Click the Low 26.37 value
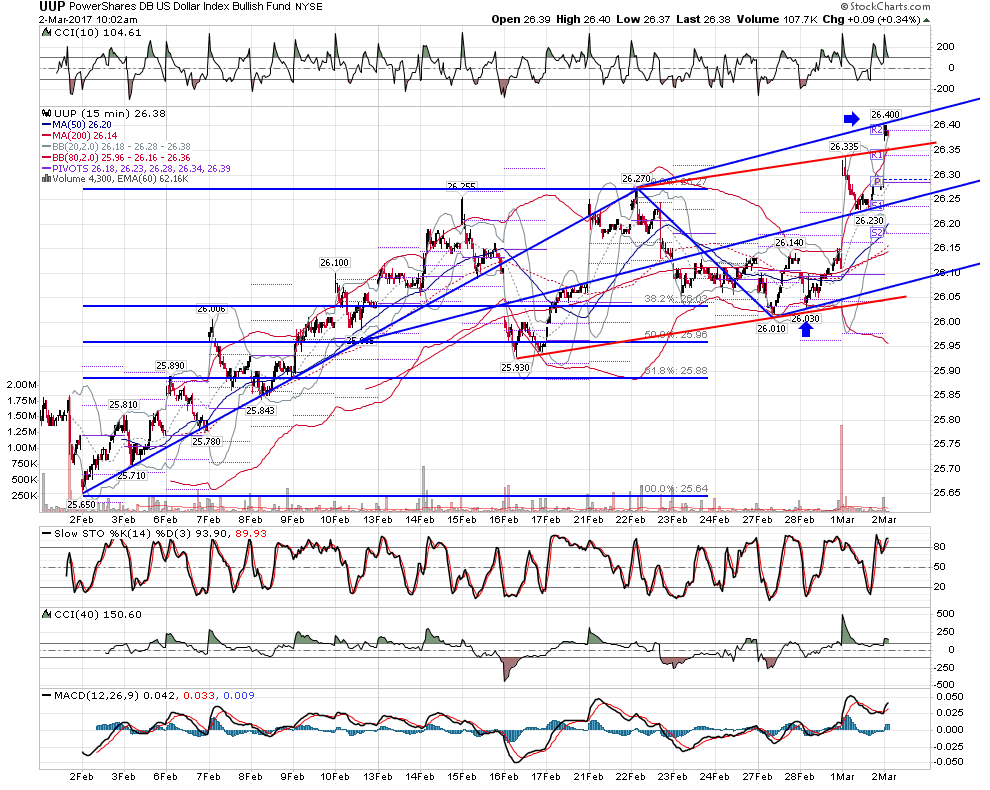This screenshot has height=790, width=990. click(643, 20)
